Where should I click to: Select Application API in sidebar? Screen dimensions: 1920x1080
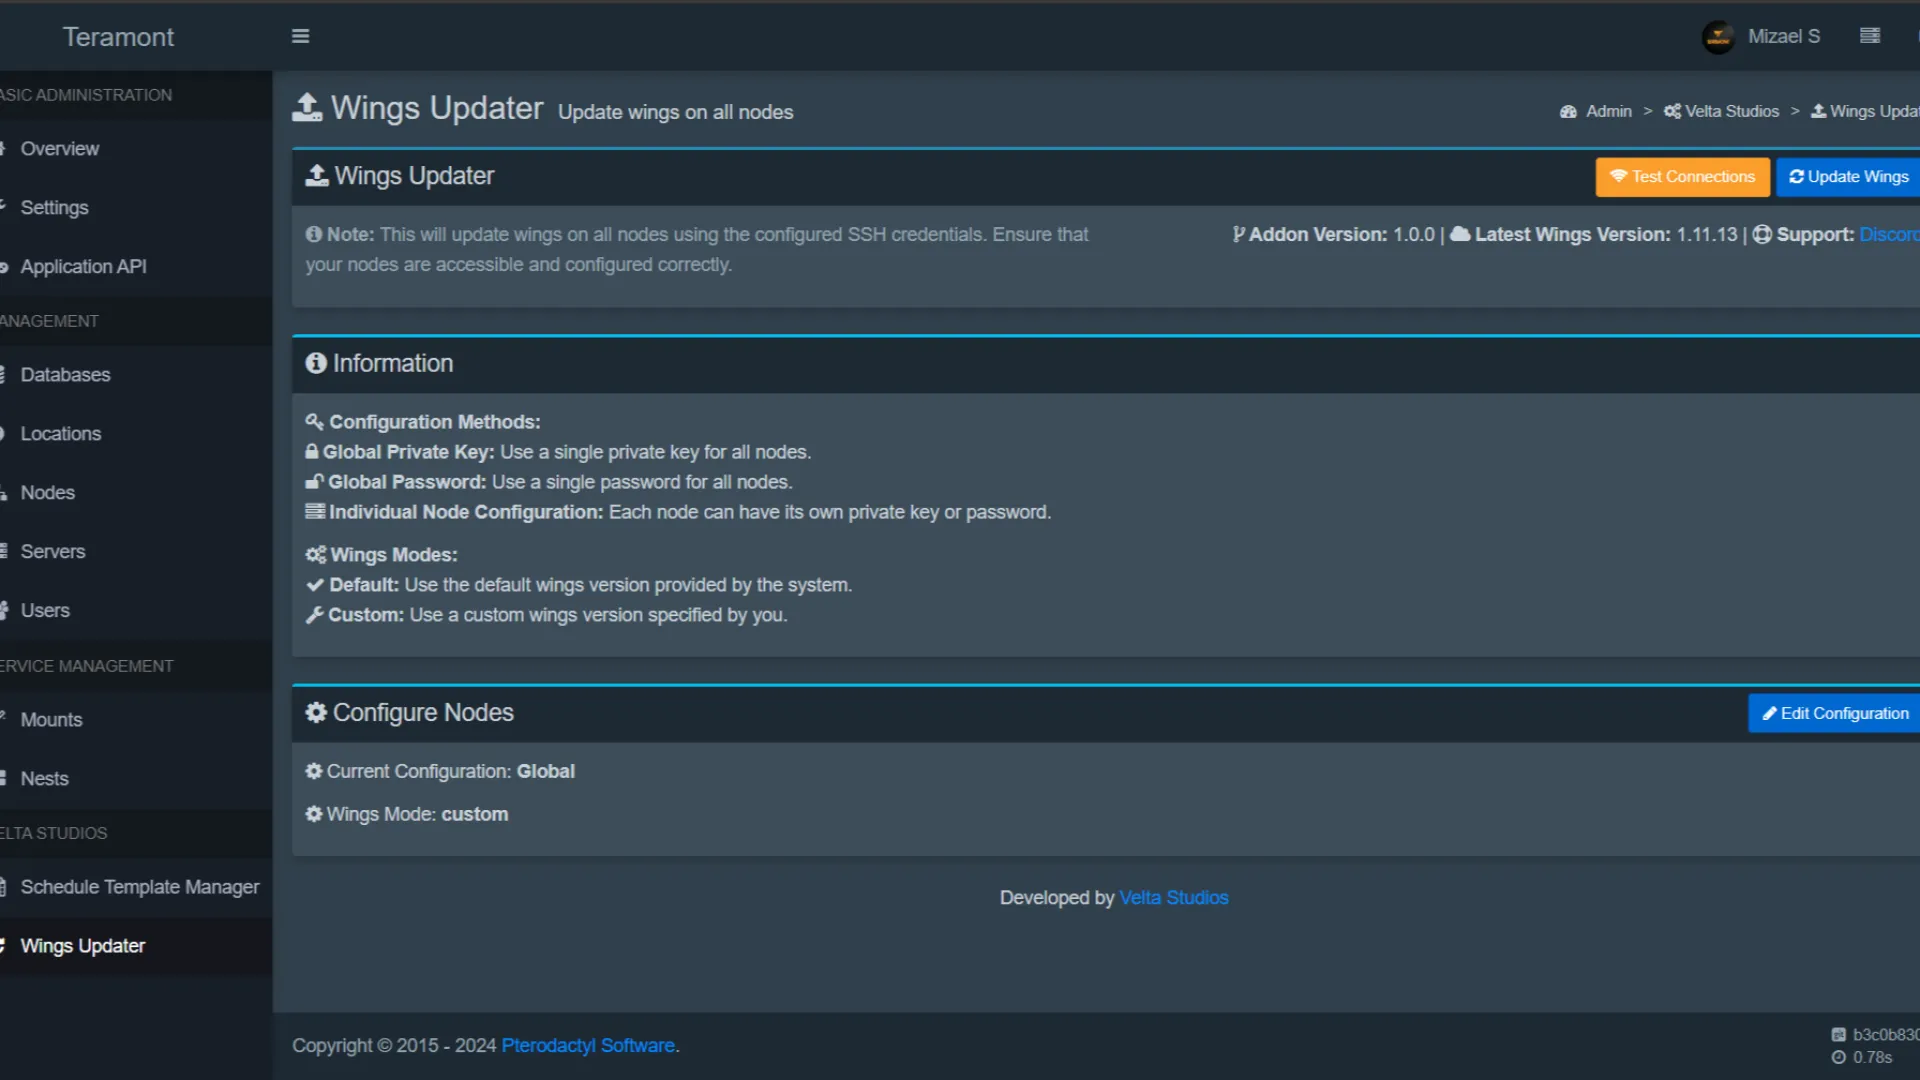tap(83, 266)
